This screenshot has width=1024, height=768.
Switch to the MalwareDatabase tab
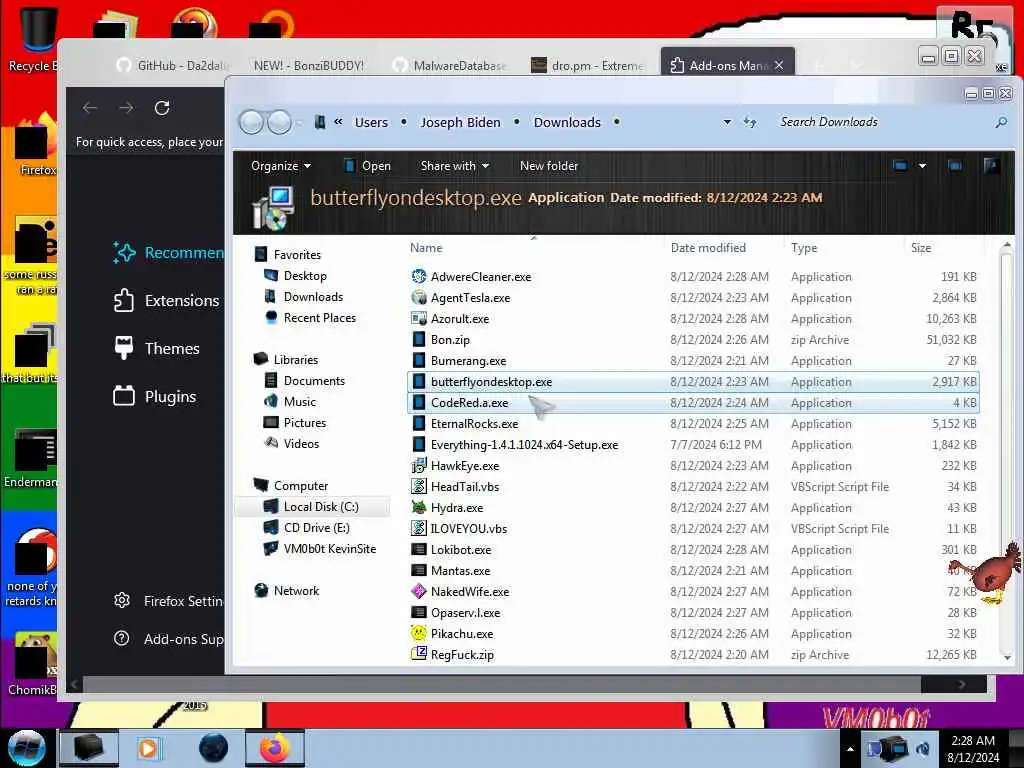click(450, 65)
